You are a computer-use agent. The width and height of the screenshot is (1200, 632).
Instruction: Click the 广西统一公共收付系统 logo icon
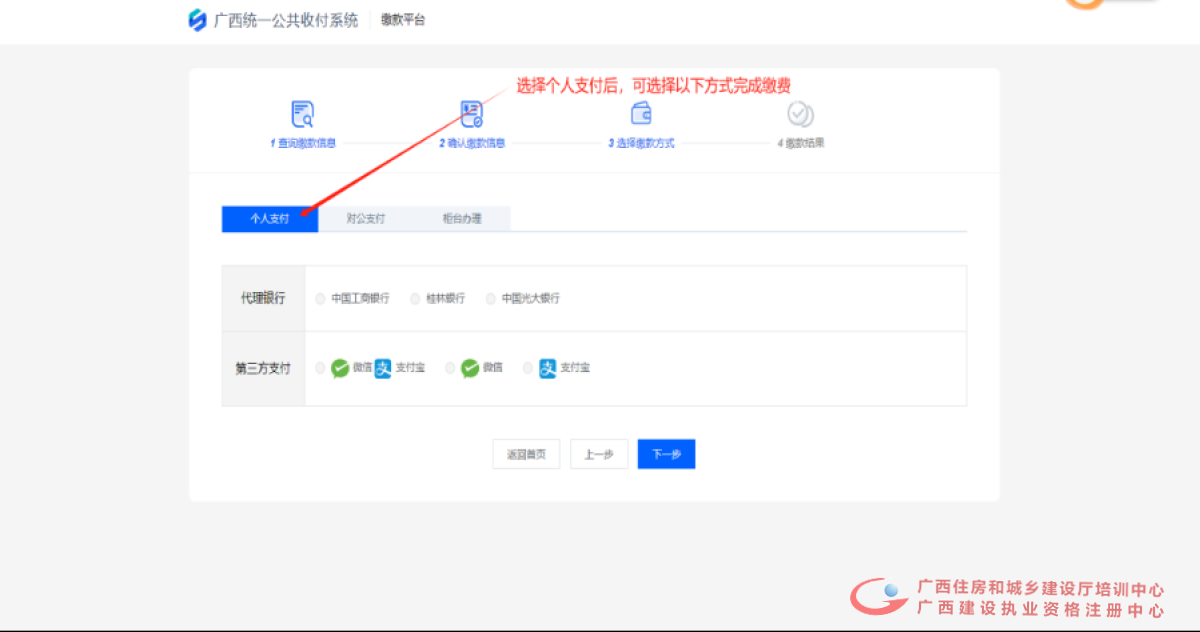pyautogui.click(x=197, y=20)
